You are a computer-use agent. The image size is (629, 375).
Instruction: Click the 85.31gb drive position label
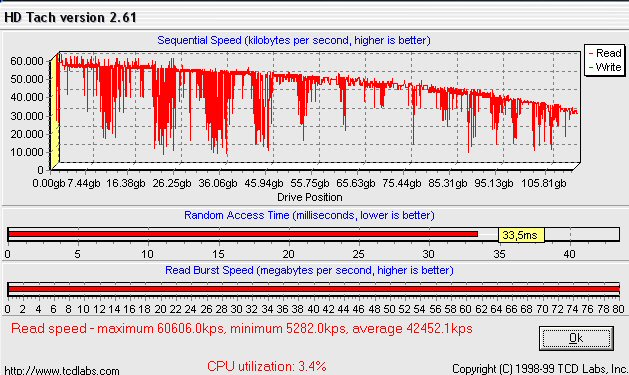pyautogui.click(x=448, y=183)
